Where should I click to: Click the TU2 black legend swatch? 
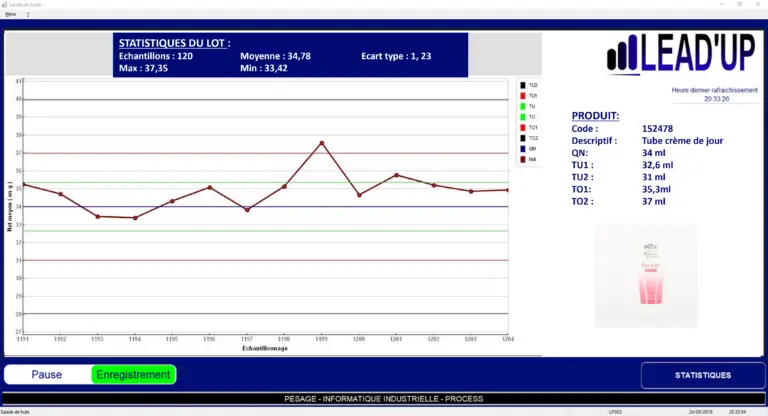(x=523, y=85)
